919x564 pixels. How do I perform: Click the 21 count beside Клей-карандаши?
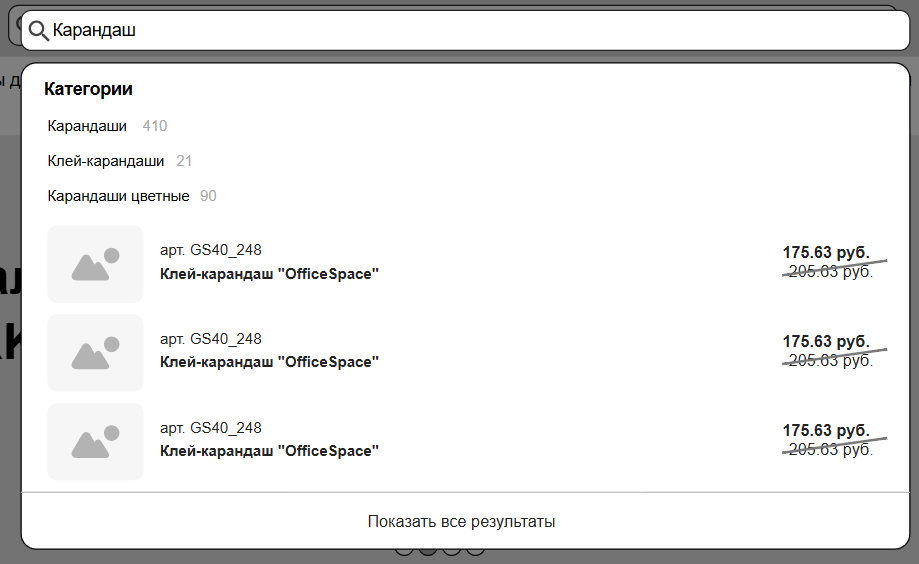[x=184, y=161]
